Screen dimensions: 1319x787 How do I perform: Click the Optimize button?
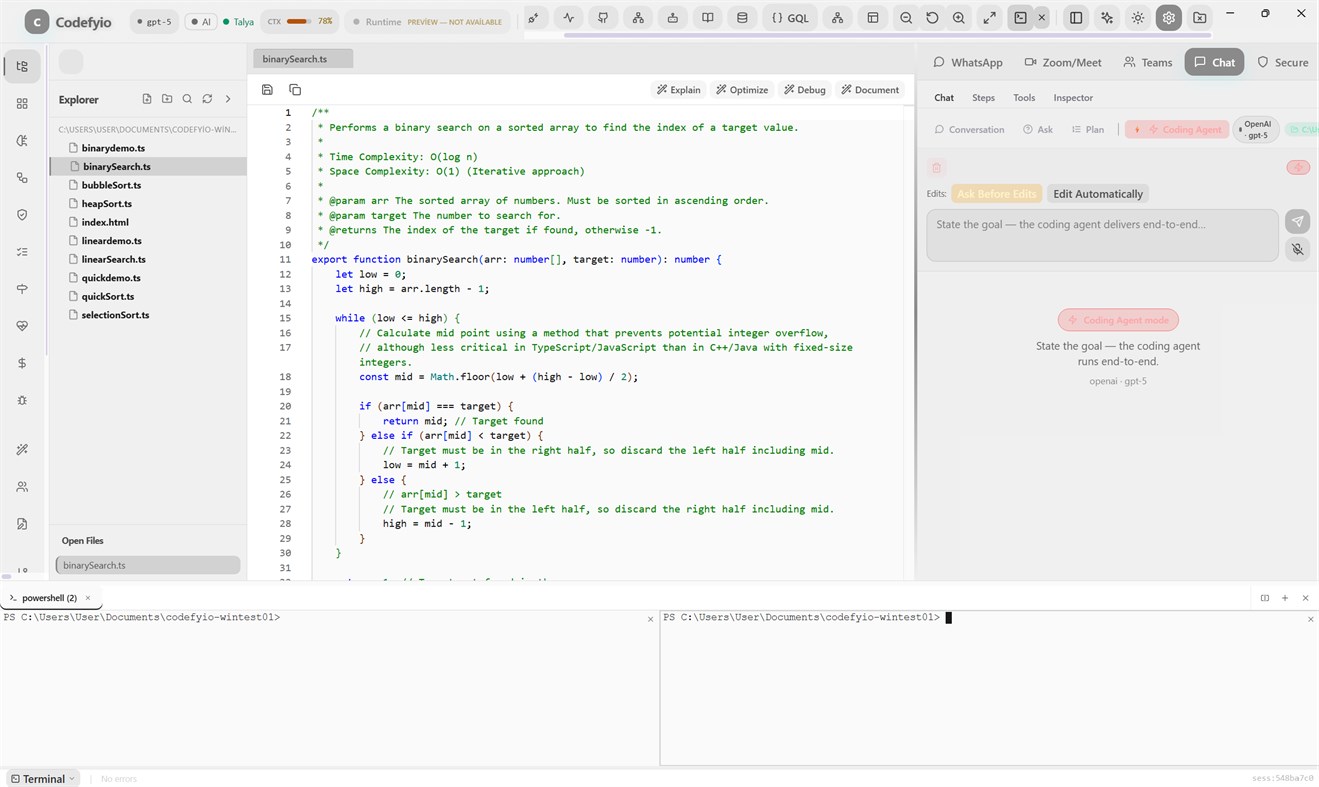[742, 90]
